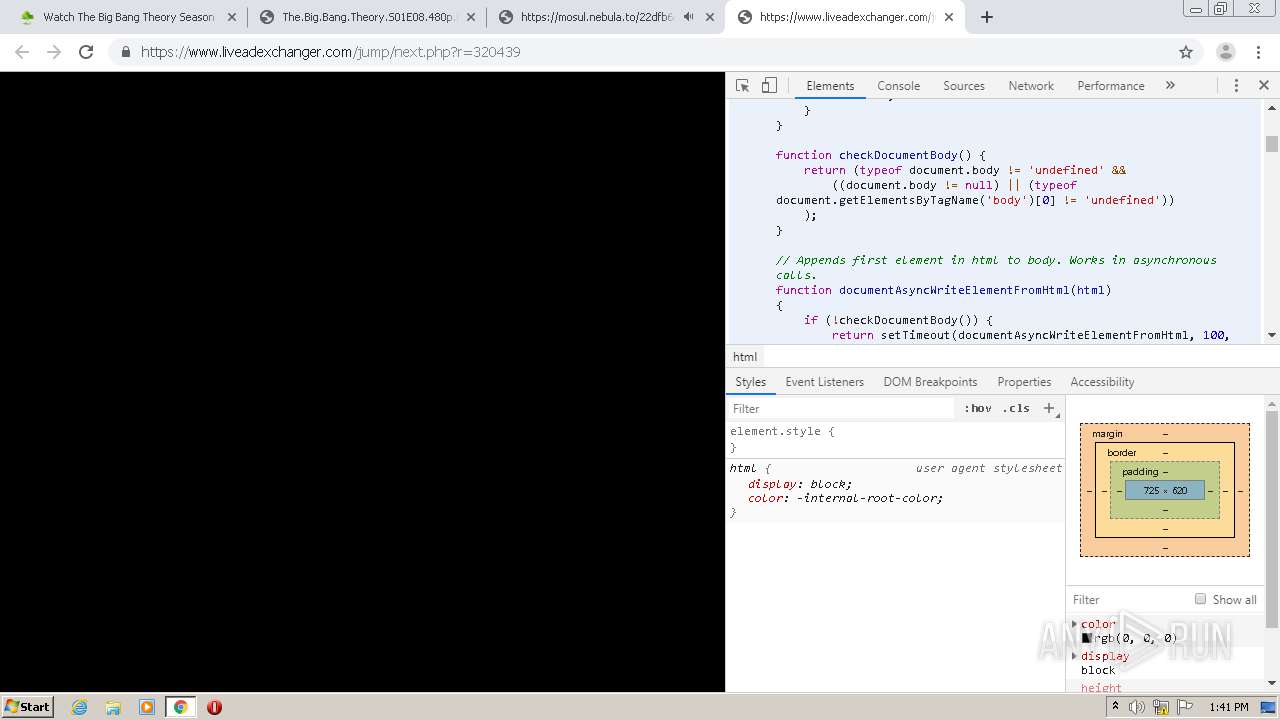Screen dimensions: 1280x720
Task: Open the system tray volume icon
Action: point(1137,707)
